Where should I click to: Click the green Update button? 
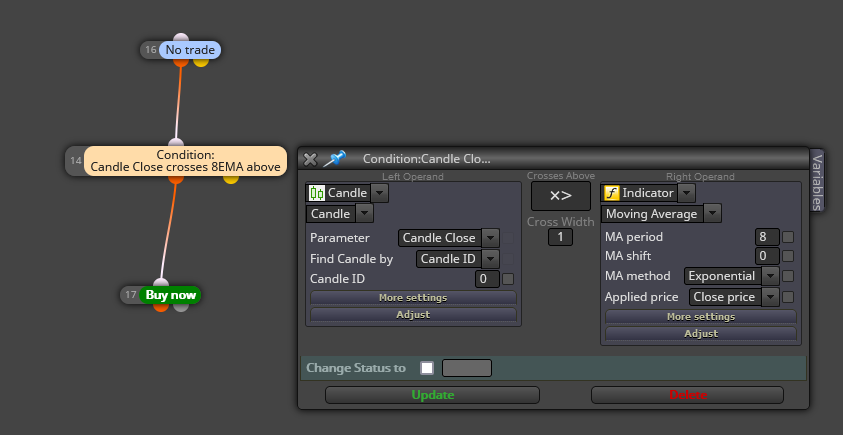tap(432, 395)
